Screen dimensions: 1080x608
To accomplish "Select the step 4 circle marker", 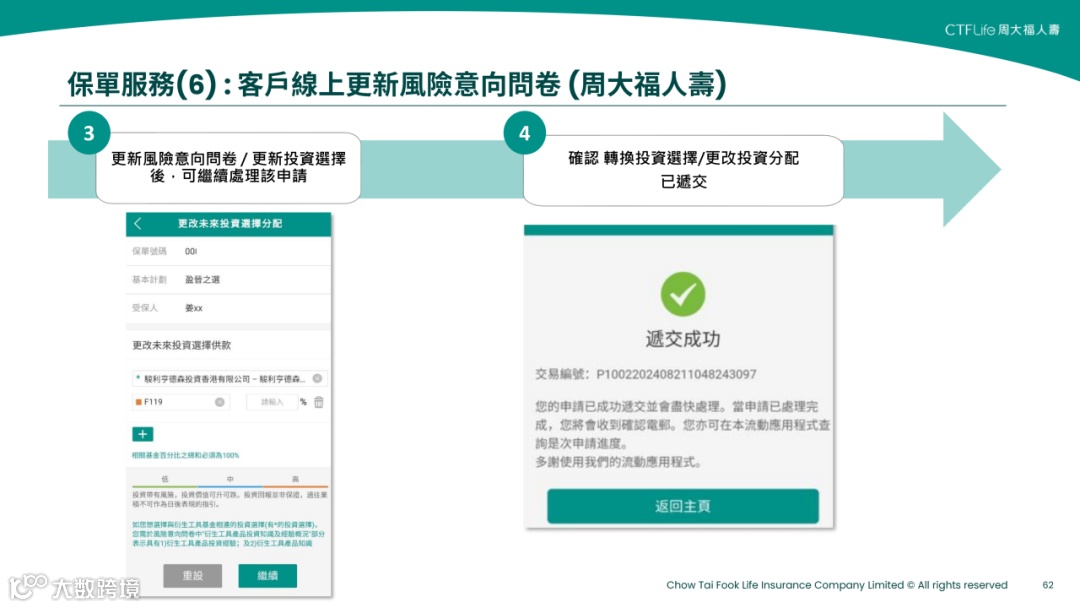I will click(523, 134).
